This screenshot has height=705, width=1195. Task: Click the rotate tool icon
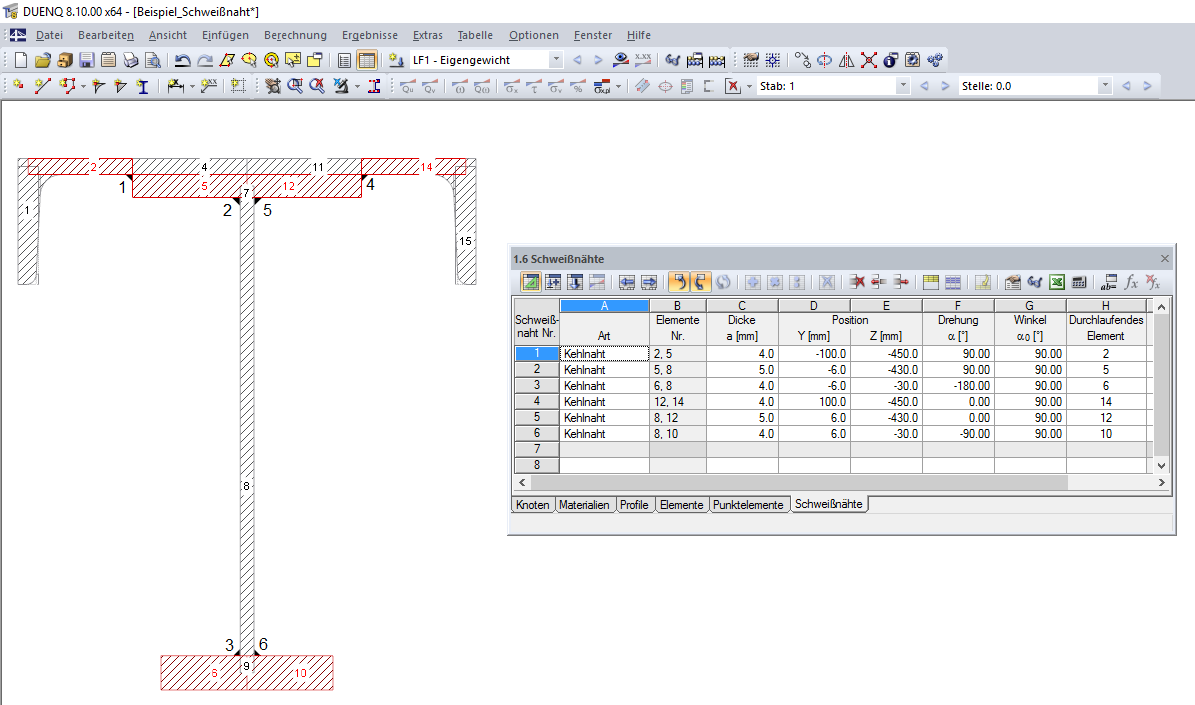(825, 60)
